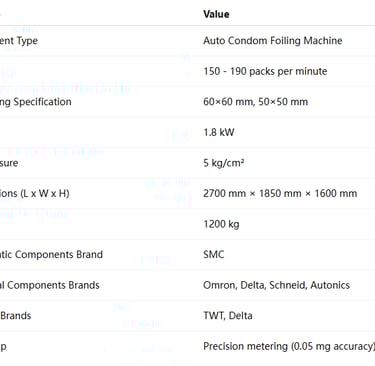Select the Brands row label
This screenshot has height=366, width=375.
click(x=16, y=316)
